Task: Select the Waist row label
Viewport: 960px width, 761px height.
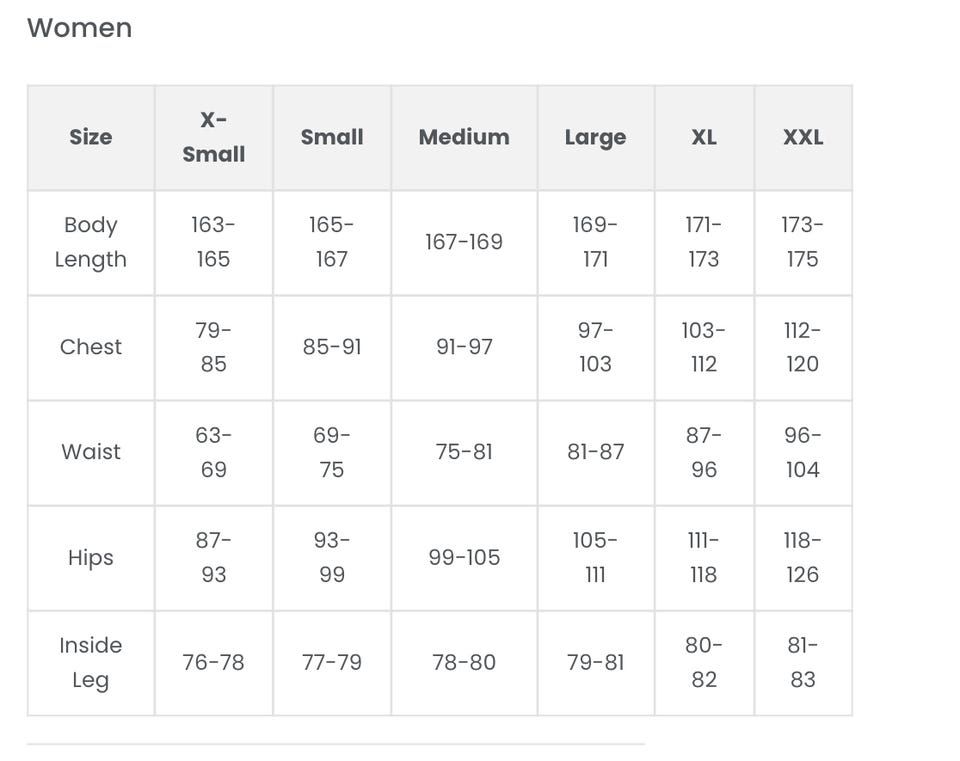Action: pos(90,452)
